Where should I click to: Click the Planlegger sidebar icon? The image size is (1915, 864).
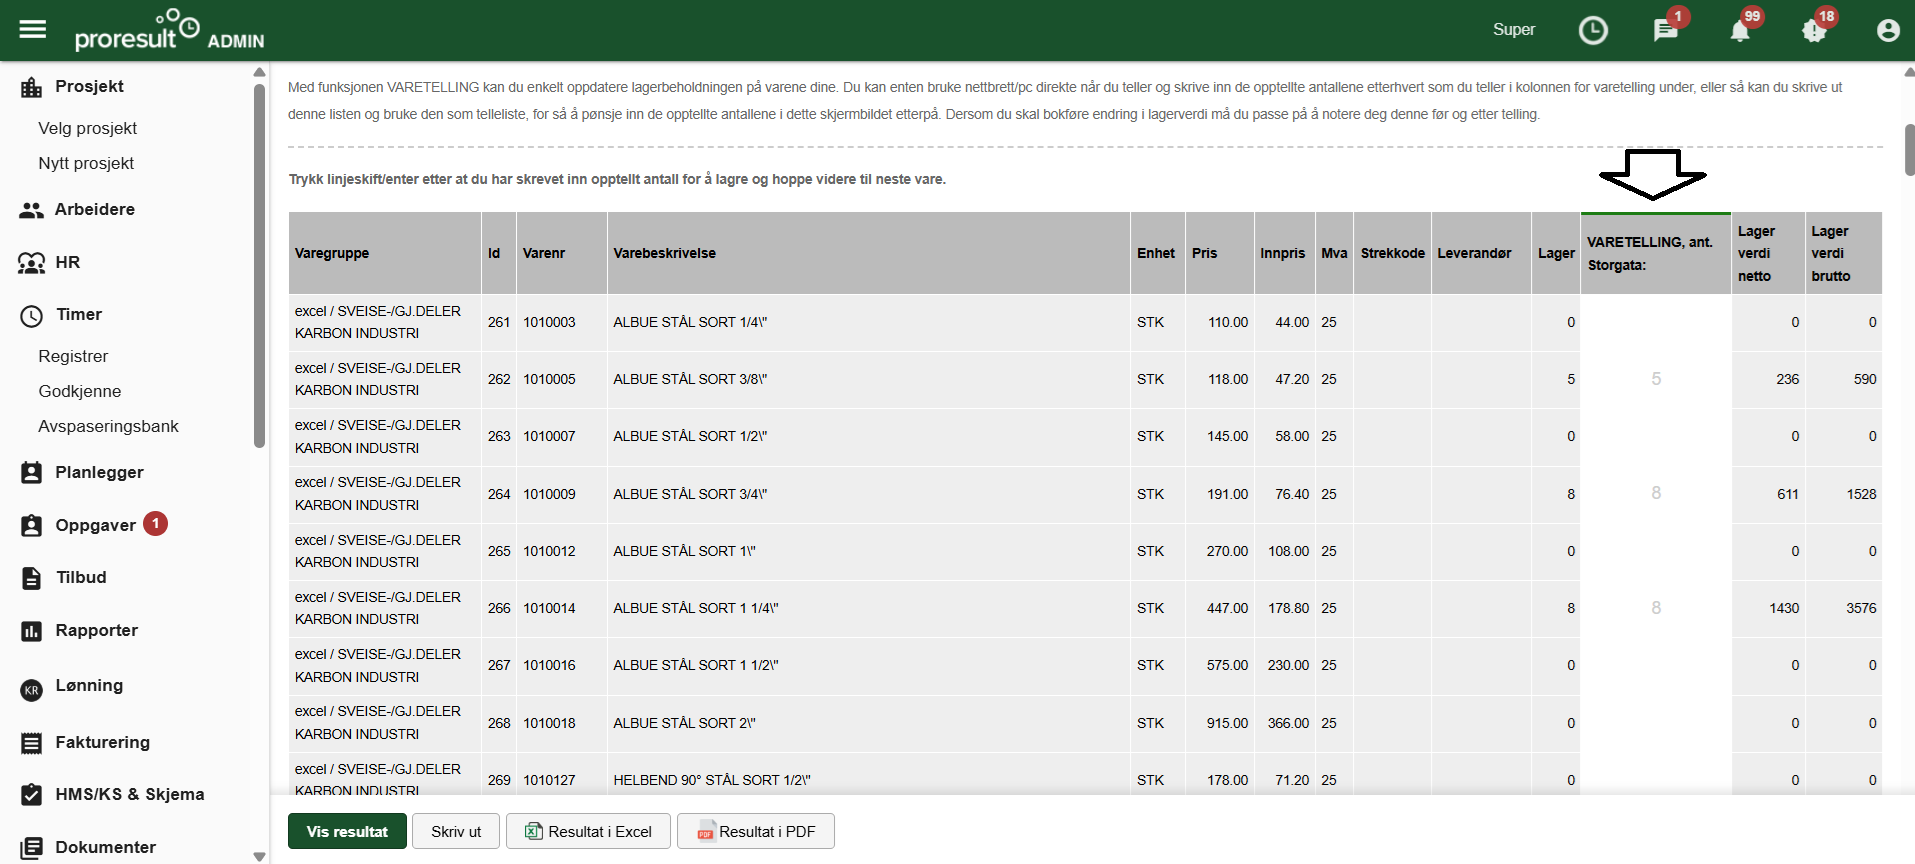[32, 473]
